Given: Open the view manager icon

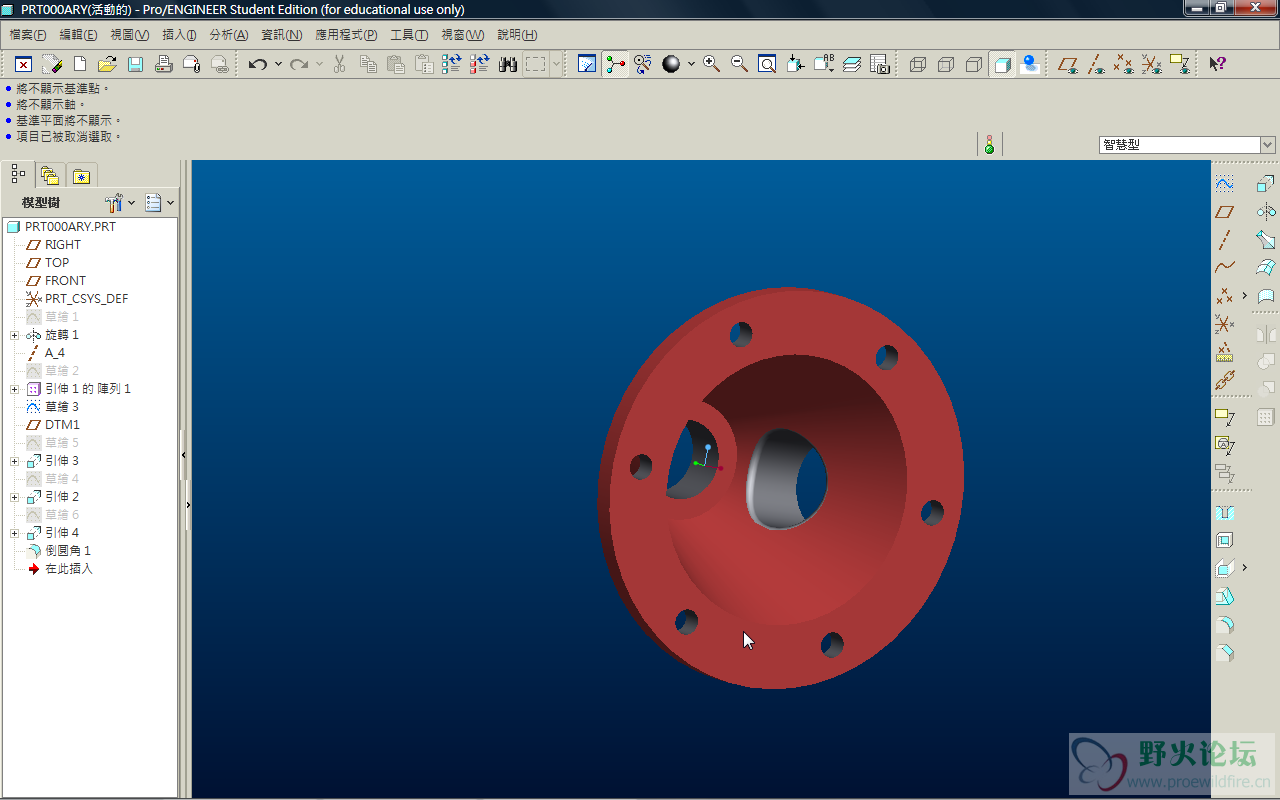Looking at the screenshot, I should click(879, 64).
